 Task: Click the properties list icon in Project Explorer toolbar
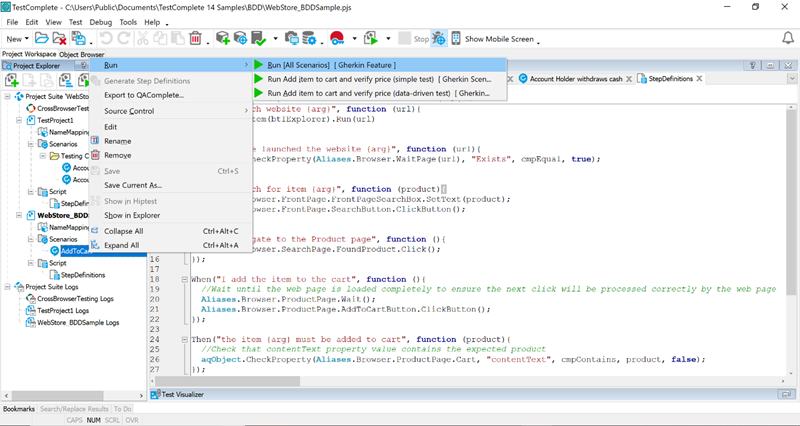pyautogui.click(x=65, y=80)
